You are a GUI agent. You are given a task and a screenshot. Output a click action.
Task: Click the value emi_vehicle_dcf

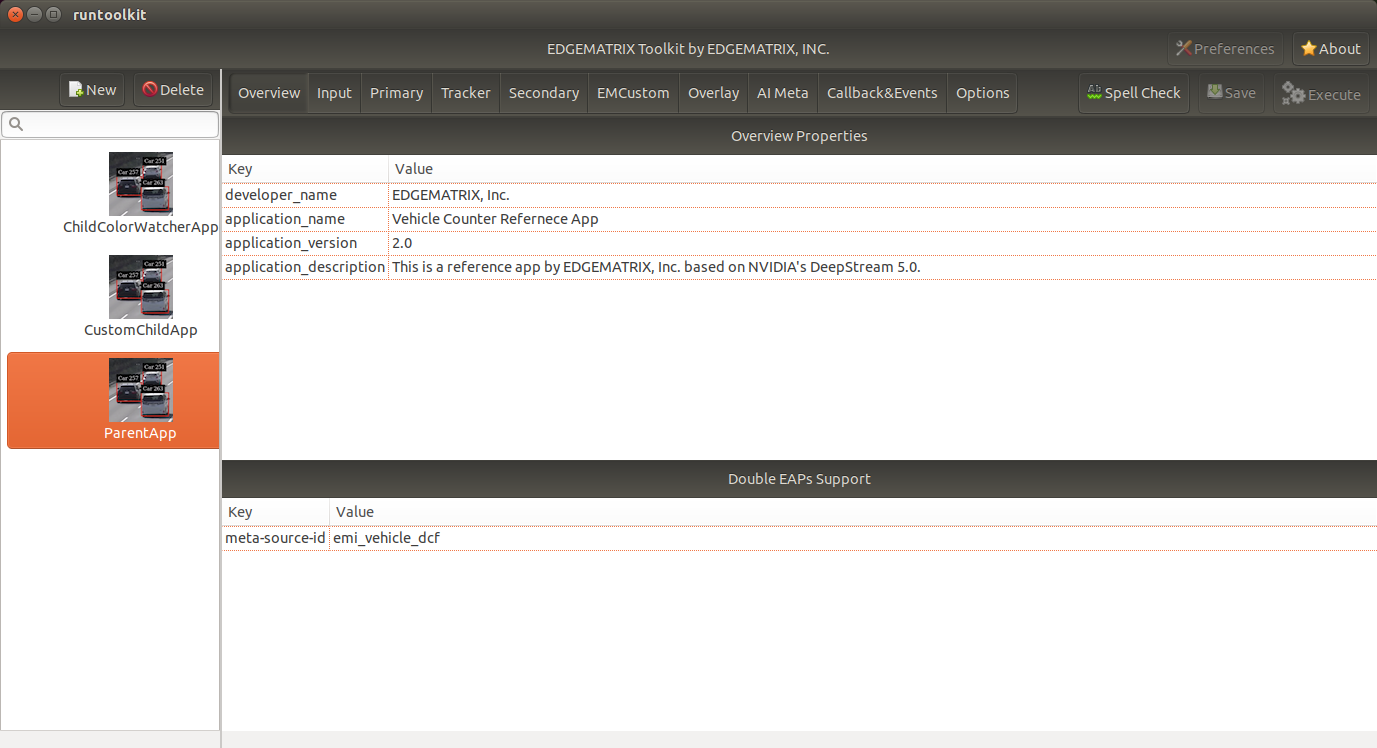pos(386,538)
